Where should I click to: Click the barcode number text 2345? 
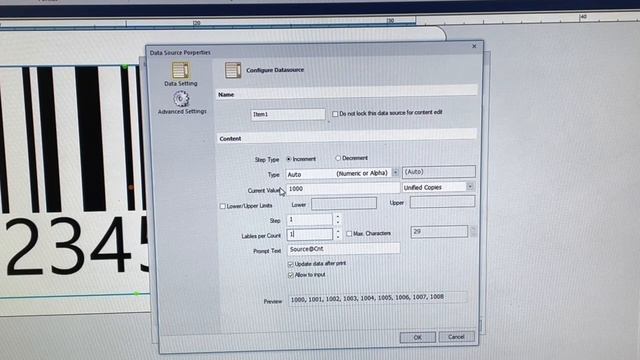pyautogui.click(x=78, y=246)
